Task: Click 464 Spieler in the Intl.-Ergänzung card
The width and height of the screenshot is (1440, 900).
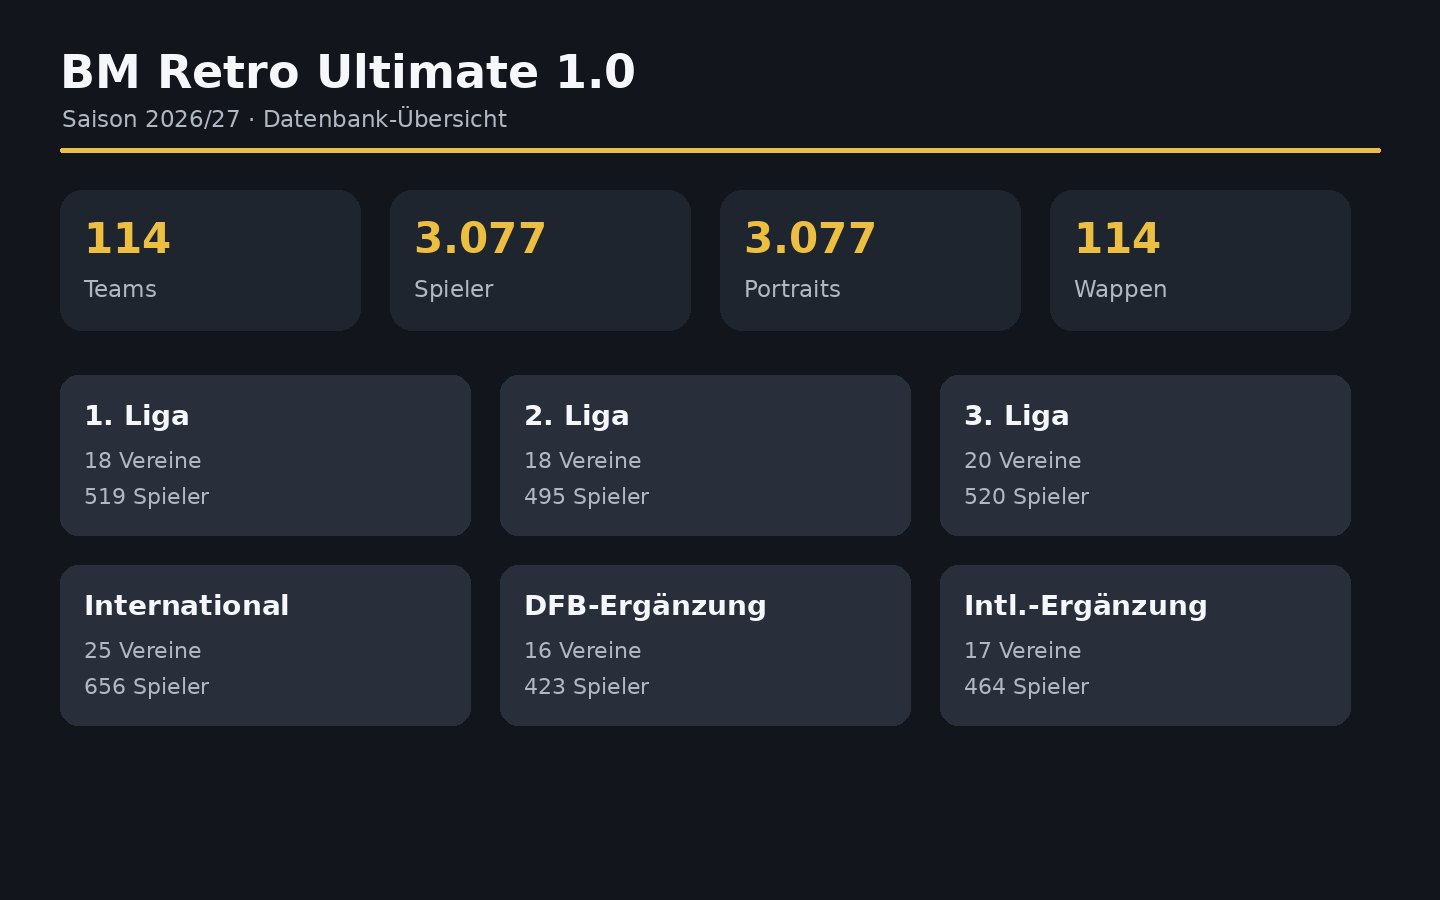Action: tap(1026, 687)
